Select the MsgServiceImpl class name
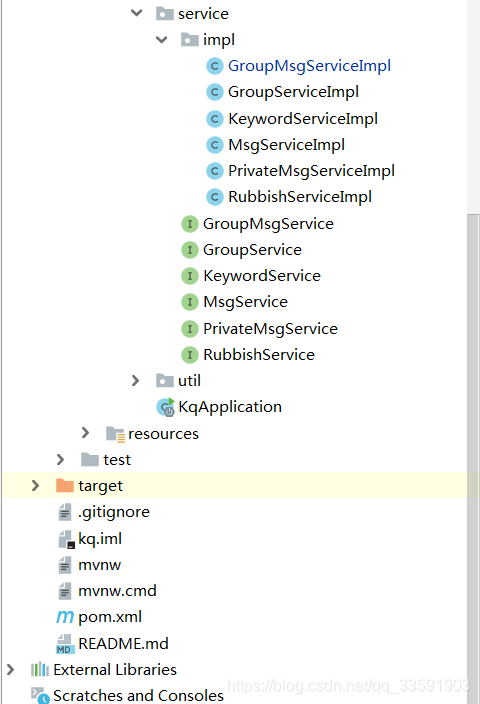The width and height of the screenshot is (480, 704). click(x=286, y=145)
